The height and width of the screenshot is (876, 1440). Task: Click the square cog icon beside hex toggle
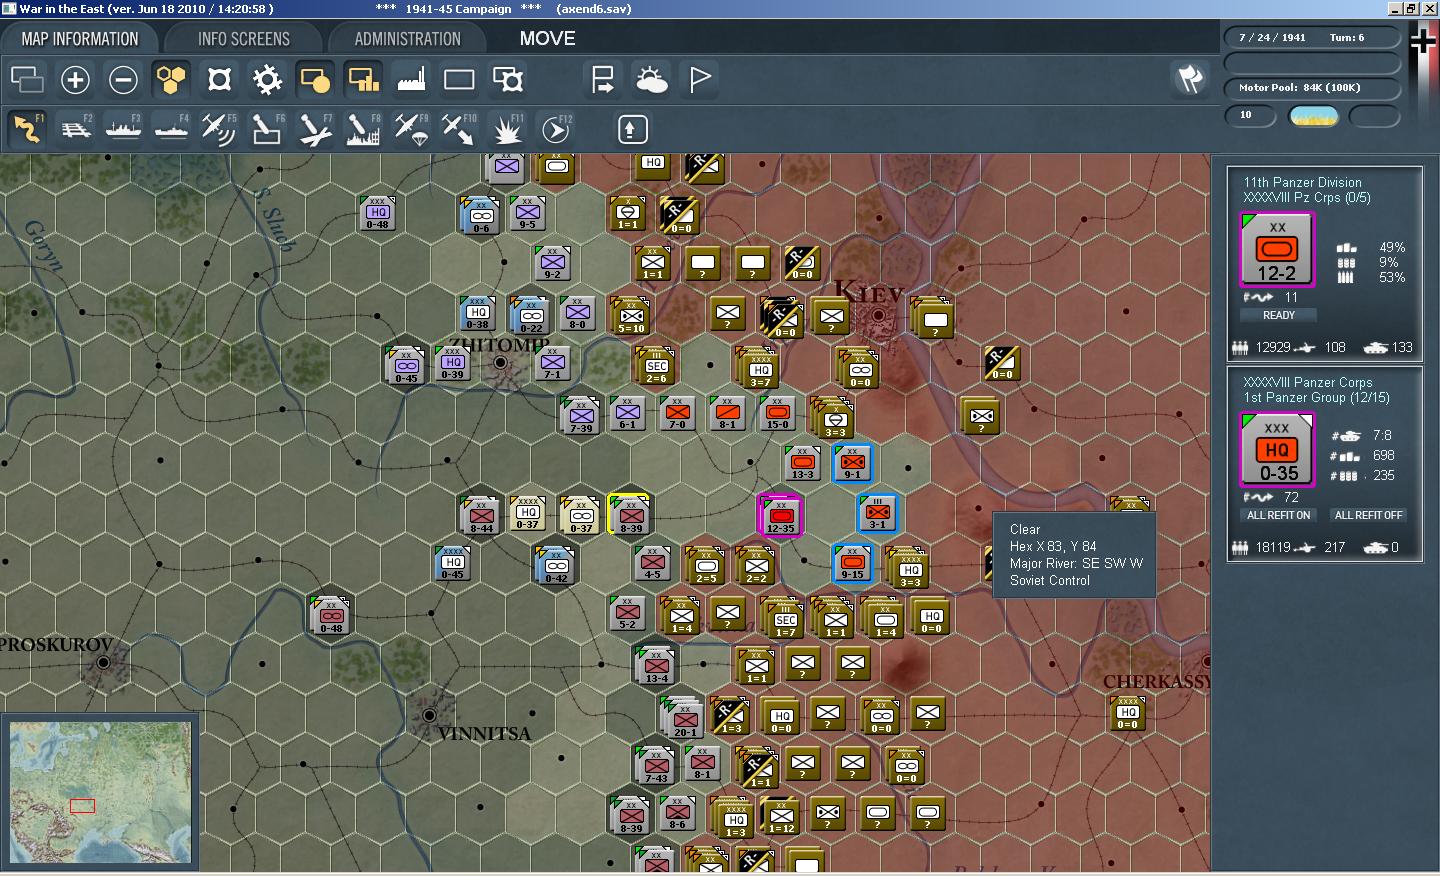point(219,79)
